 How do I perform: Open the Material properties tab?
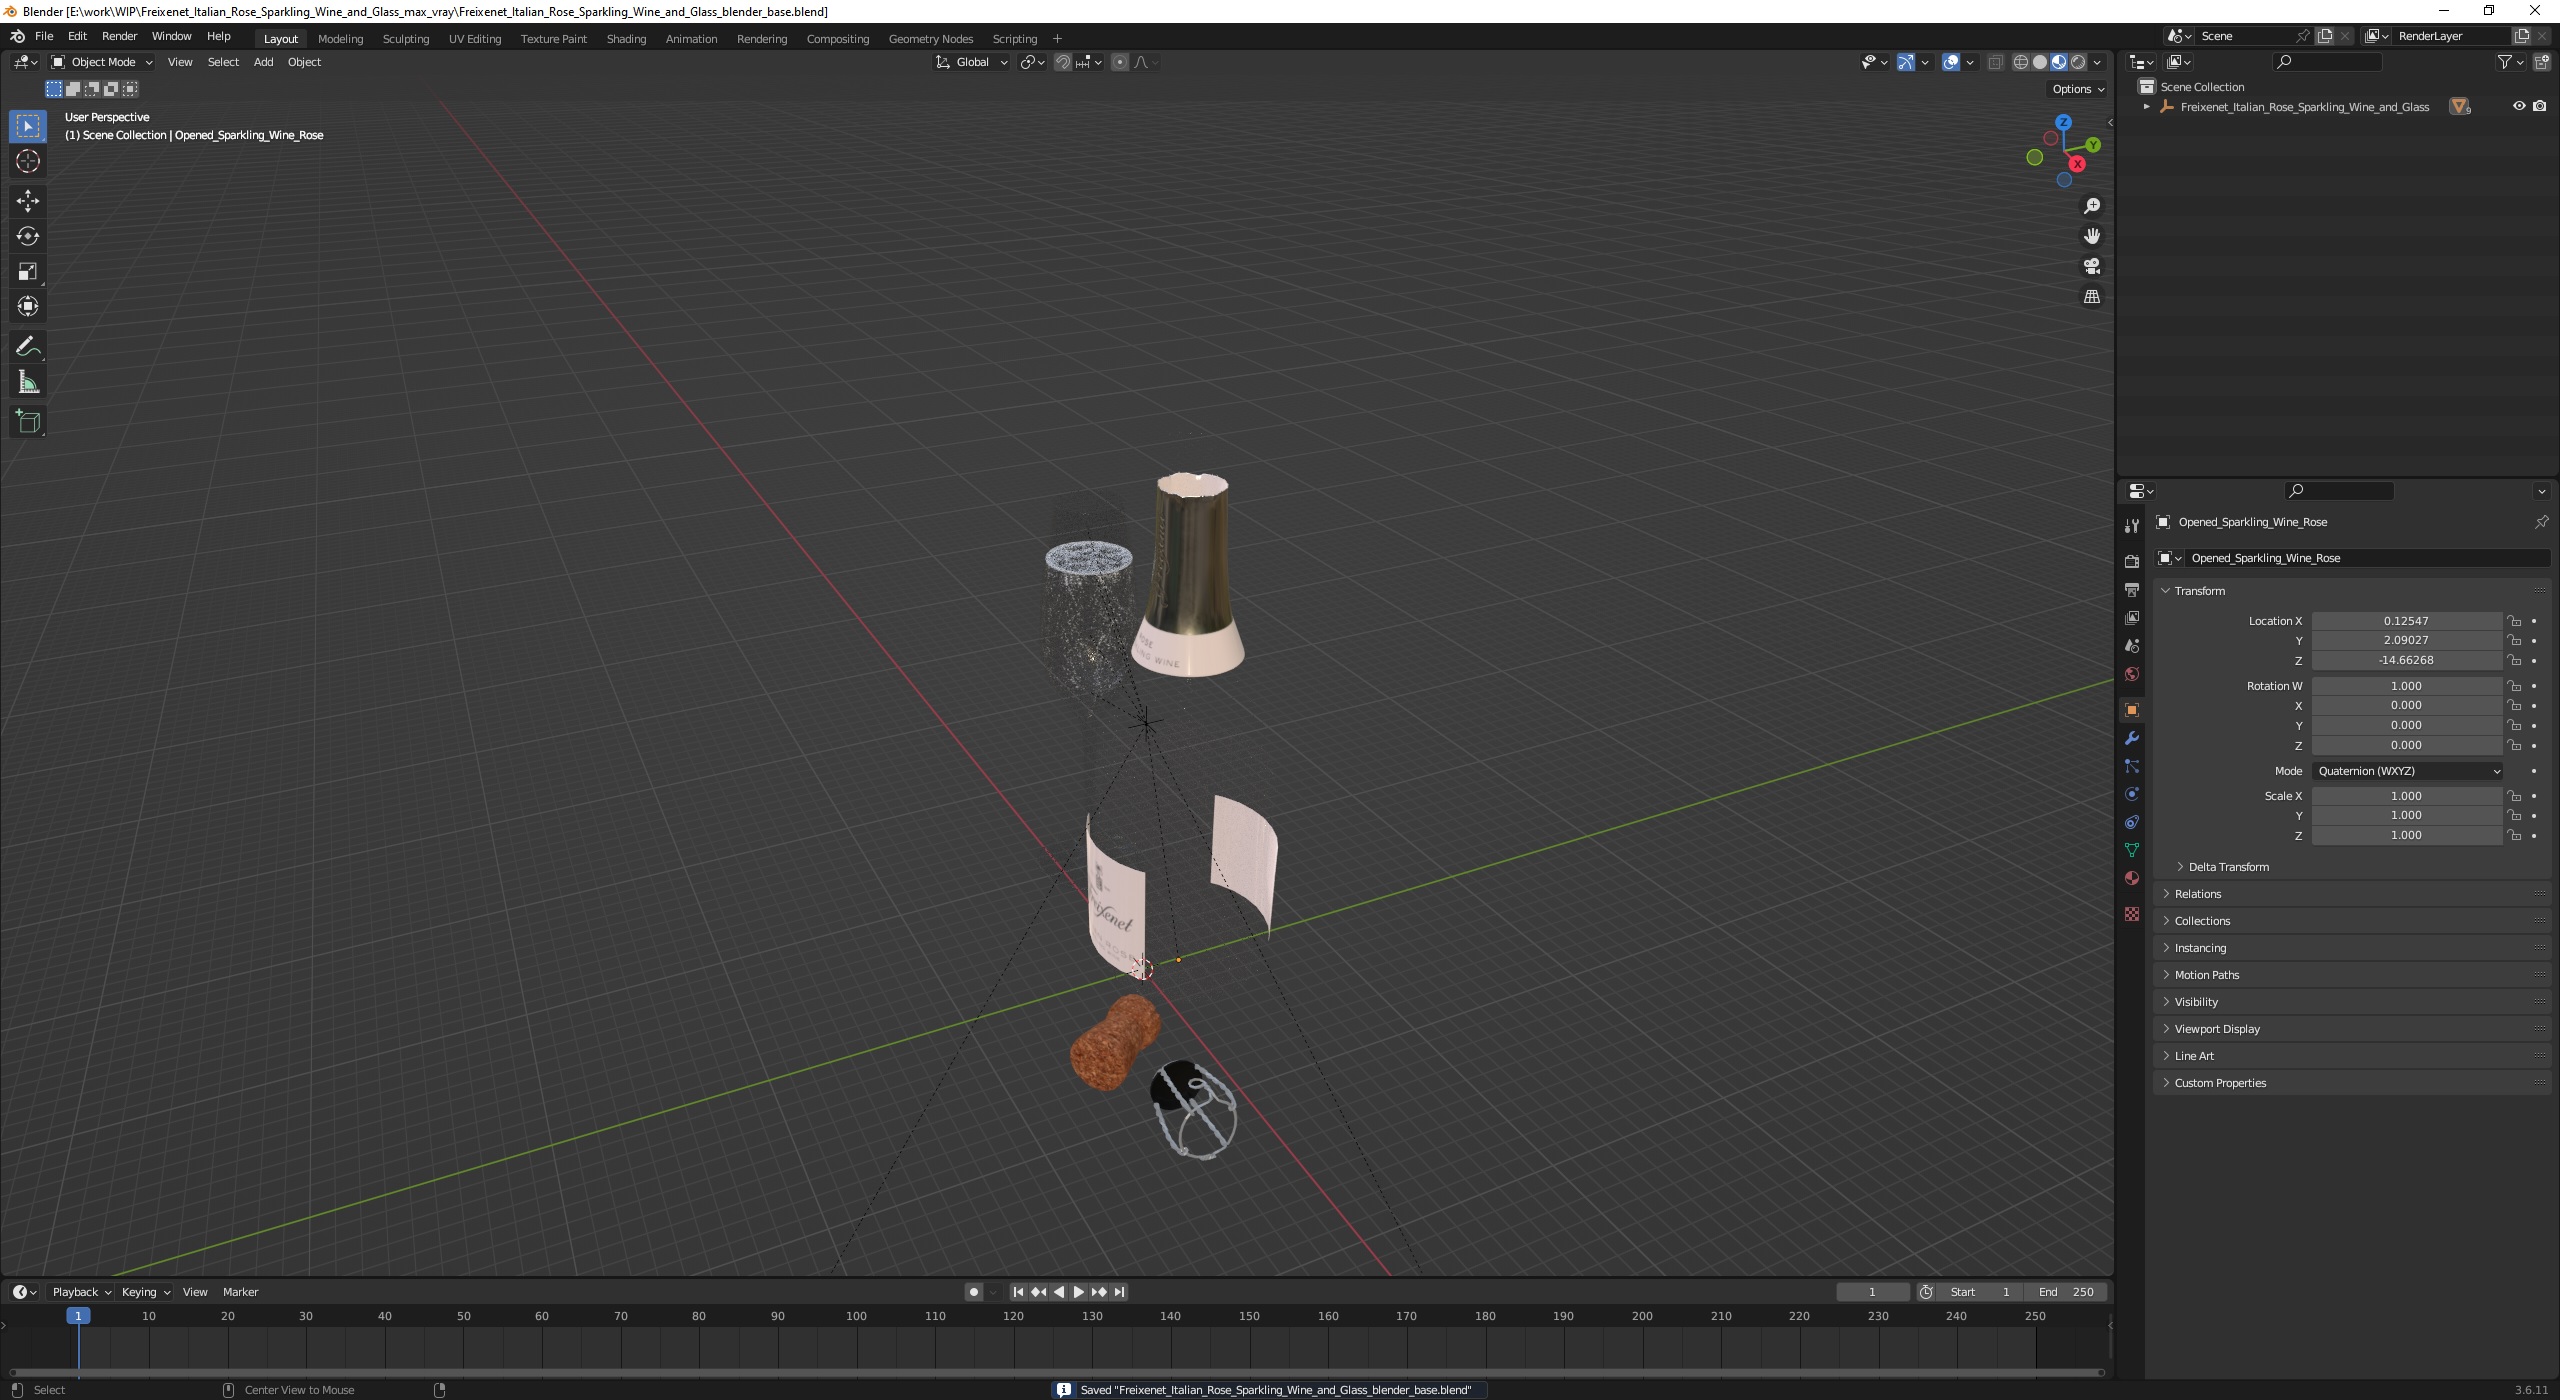tap(2132, 878)
